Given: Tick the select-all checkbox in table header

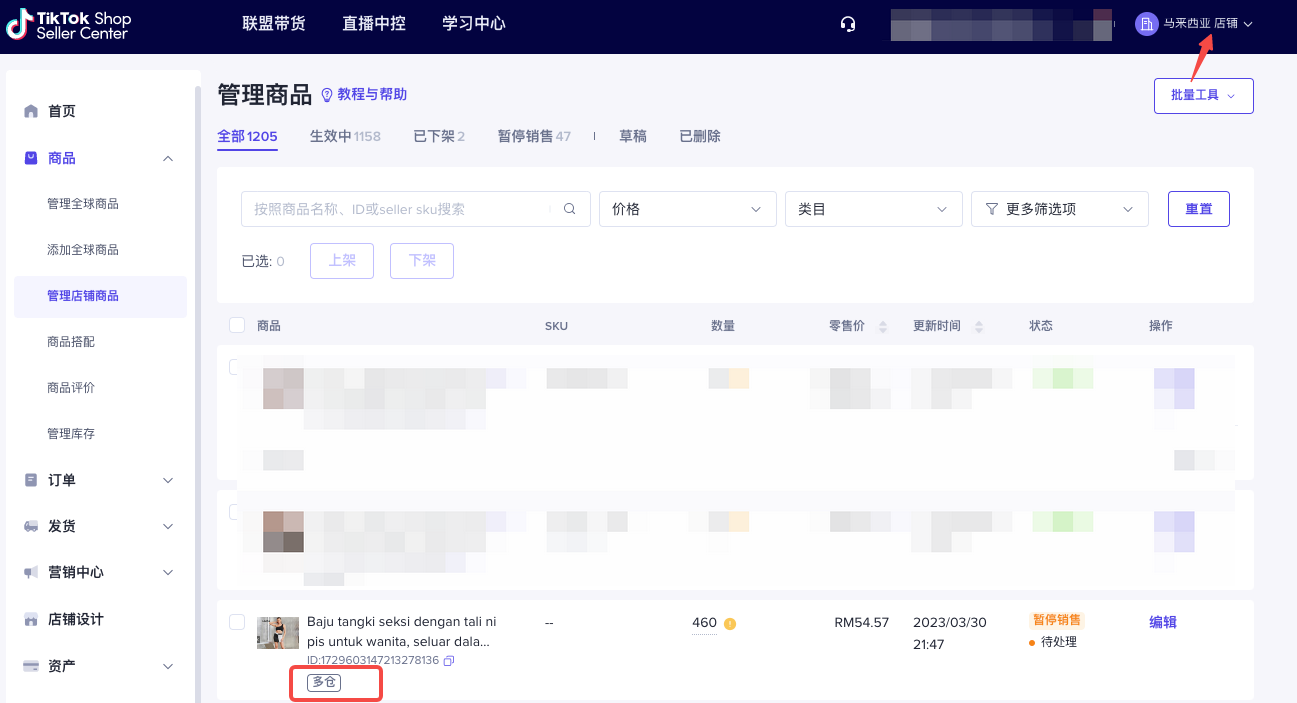Looking at the screenshot, I should click(237, 325).
